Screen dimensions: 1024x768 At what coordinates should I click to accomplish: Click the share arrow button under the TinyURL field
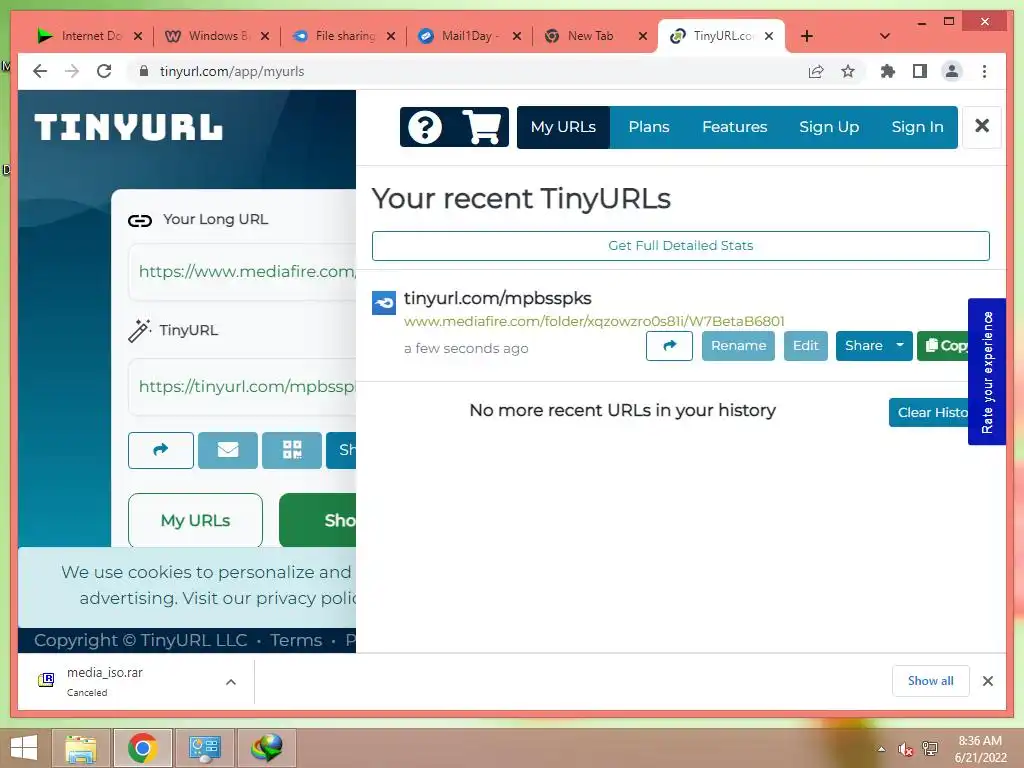[x=161, y=450]
